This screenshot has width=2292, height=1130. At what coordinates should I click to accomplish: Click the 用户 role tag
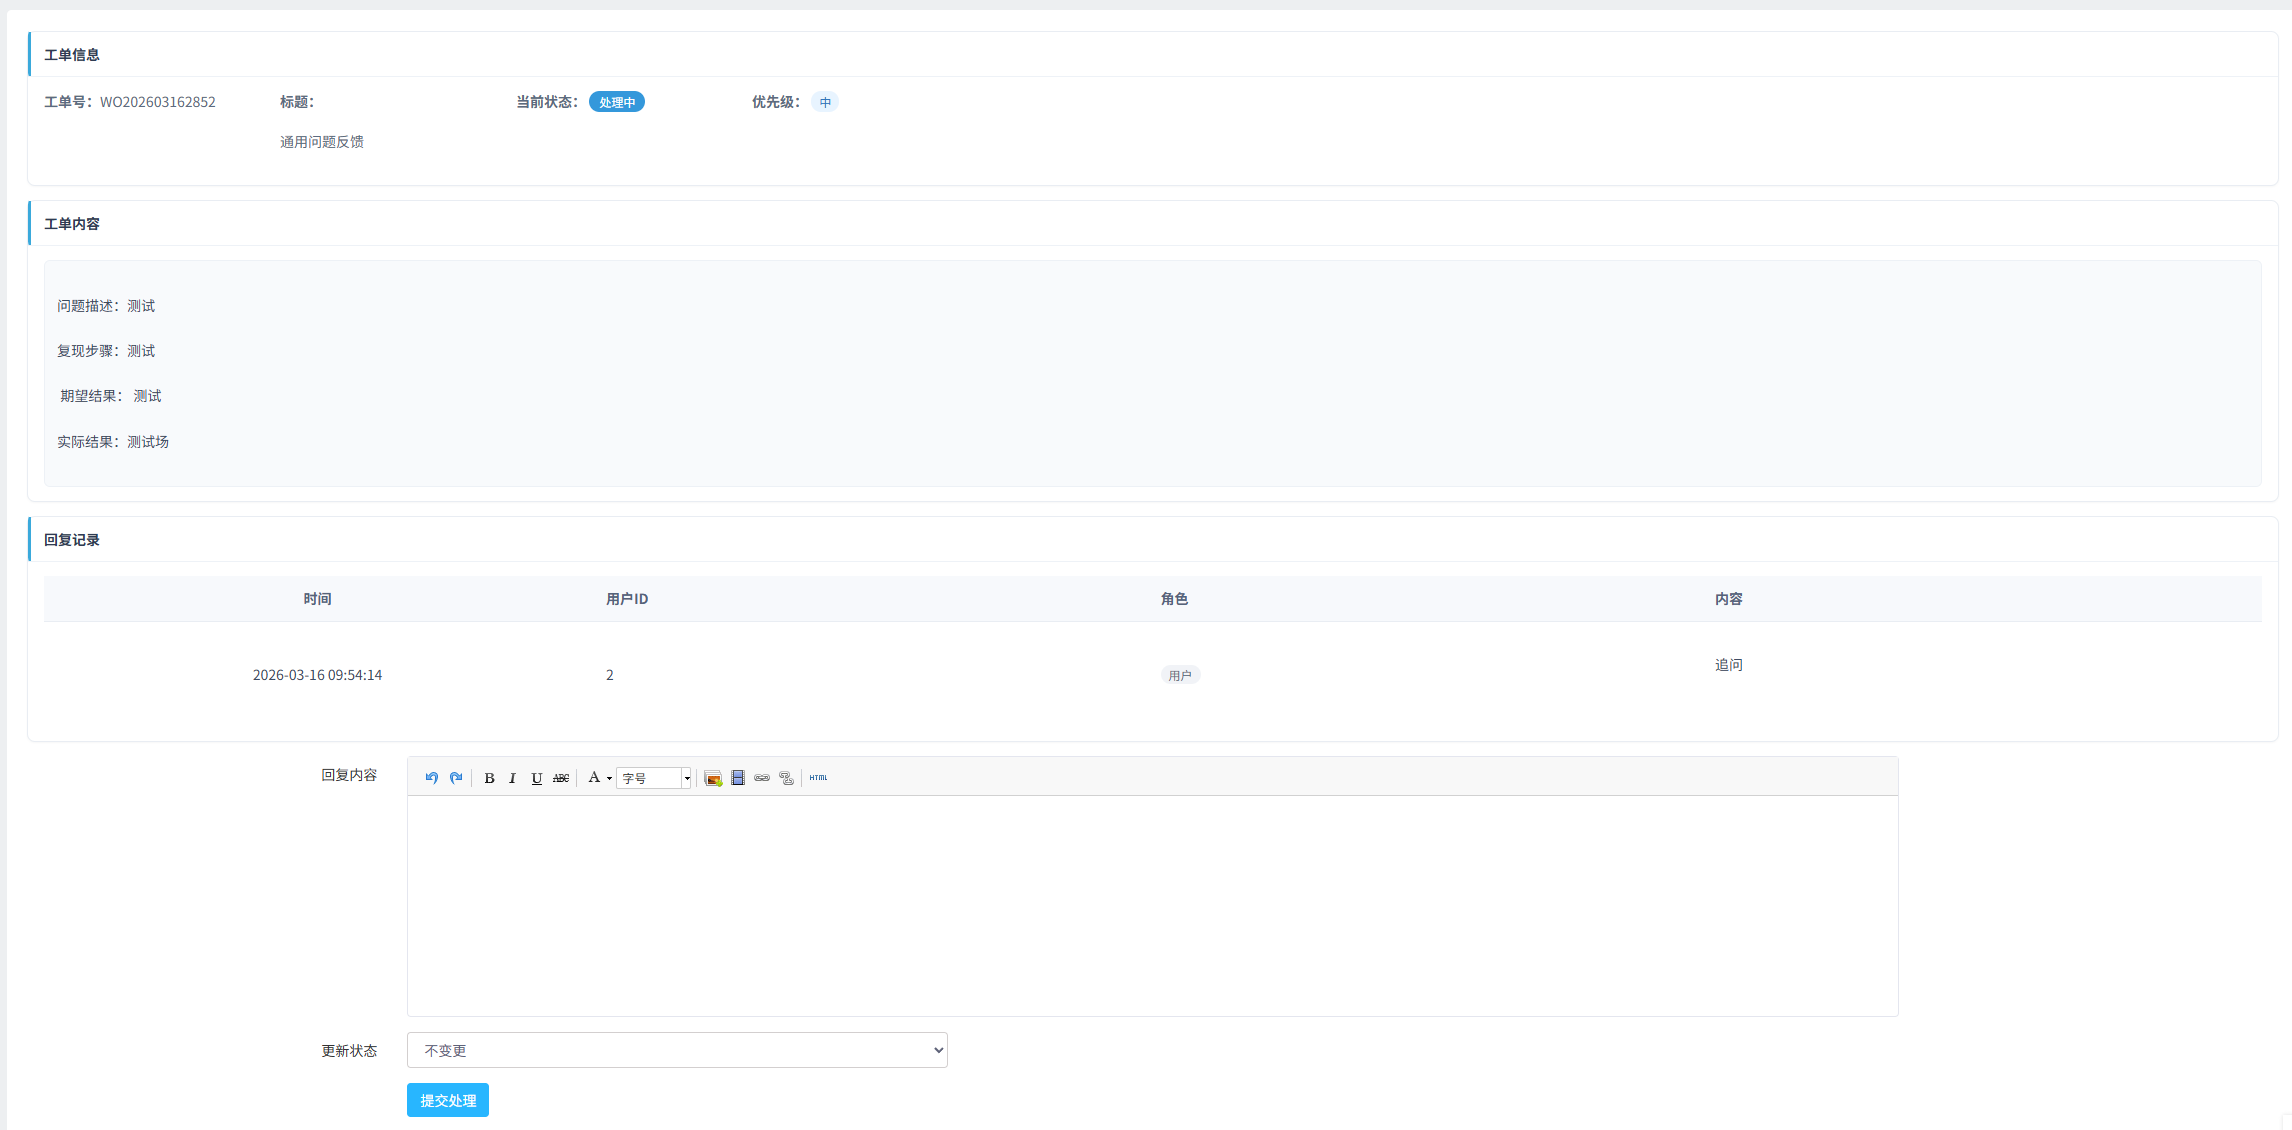(1180, 675)
